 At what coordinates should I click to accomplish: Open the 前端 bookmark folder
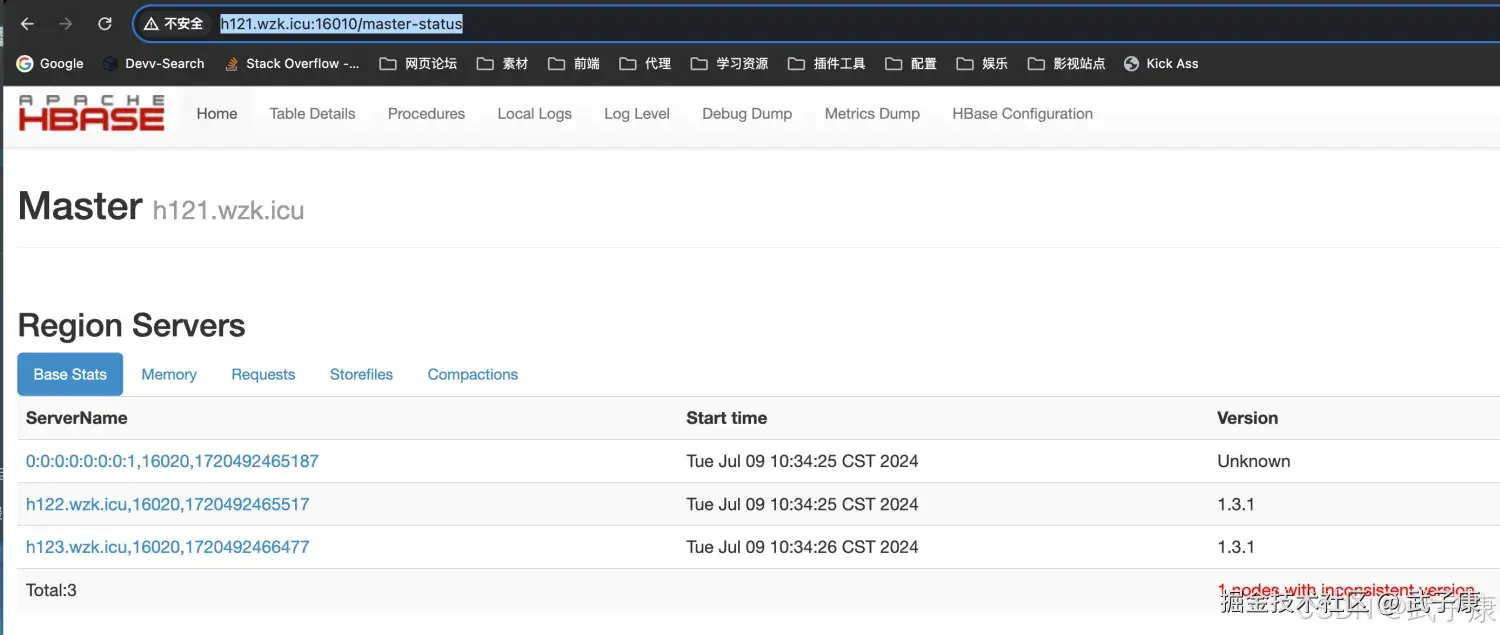574,63
